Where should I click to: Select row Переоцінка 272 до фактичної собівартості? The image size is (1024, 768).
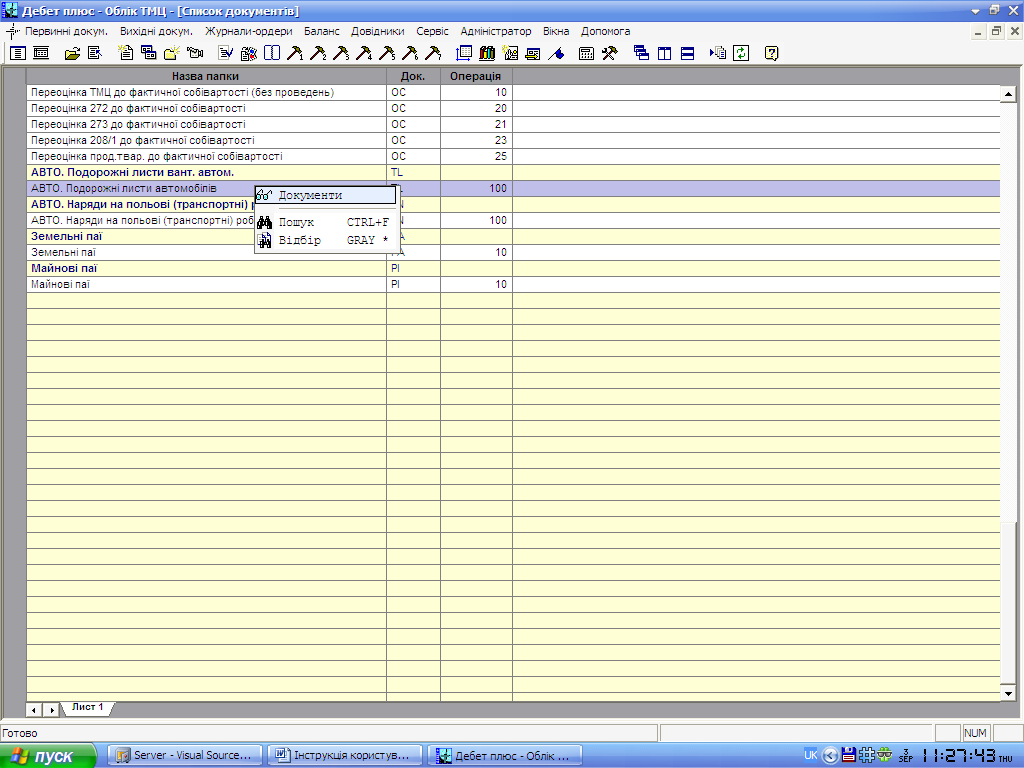pyautogui.click(x=513, y=108)
